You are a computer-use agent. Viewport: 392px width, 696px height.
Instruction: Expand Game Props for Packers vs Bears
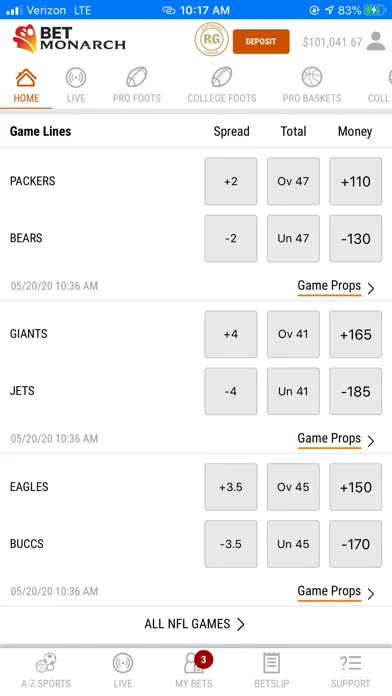click(x=336, y=286)
